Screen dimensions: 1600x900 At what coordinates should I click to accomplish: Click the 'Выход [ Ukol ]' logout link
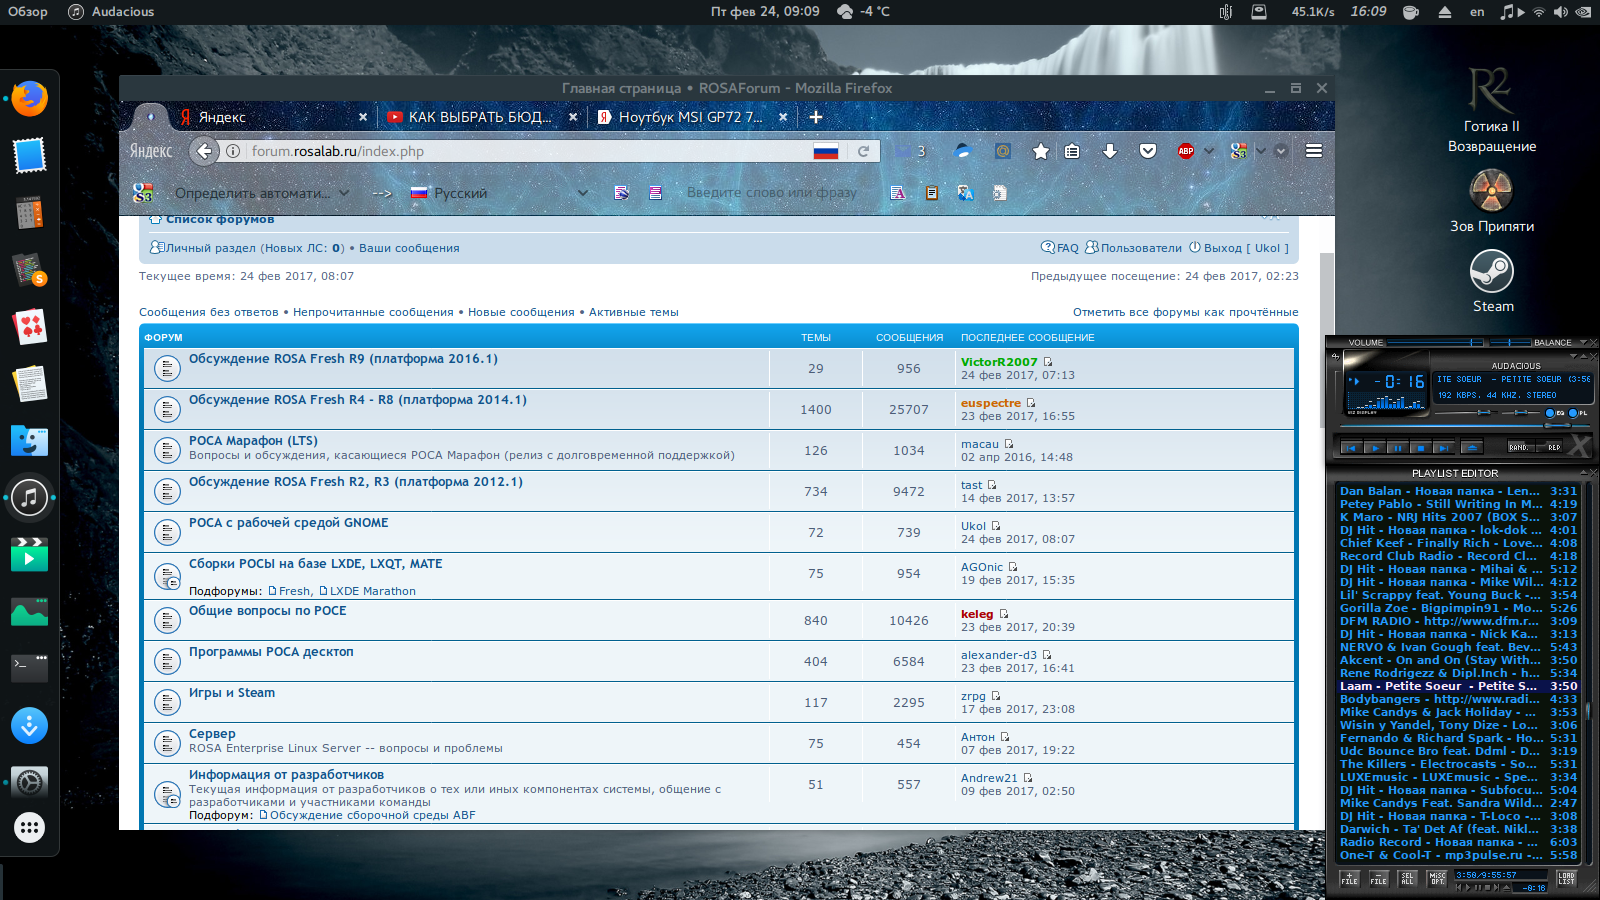click(x=1239, y=248)
